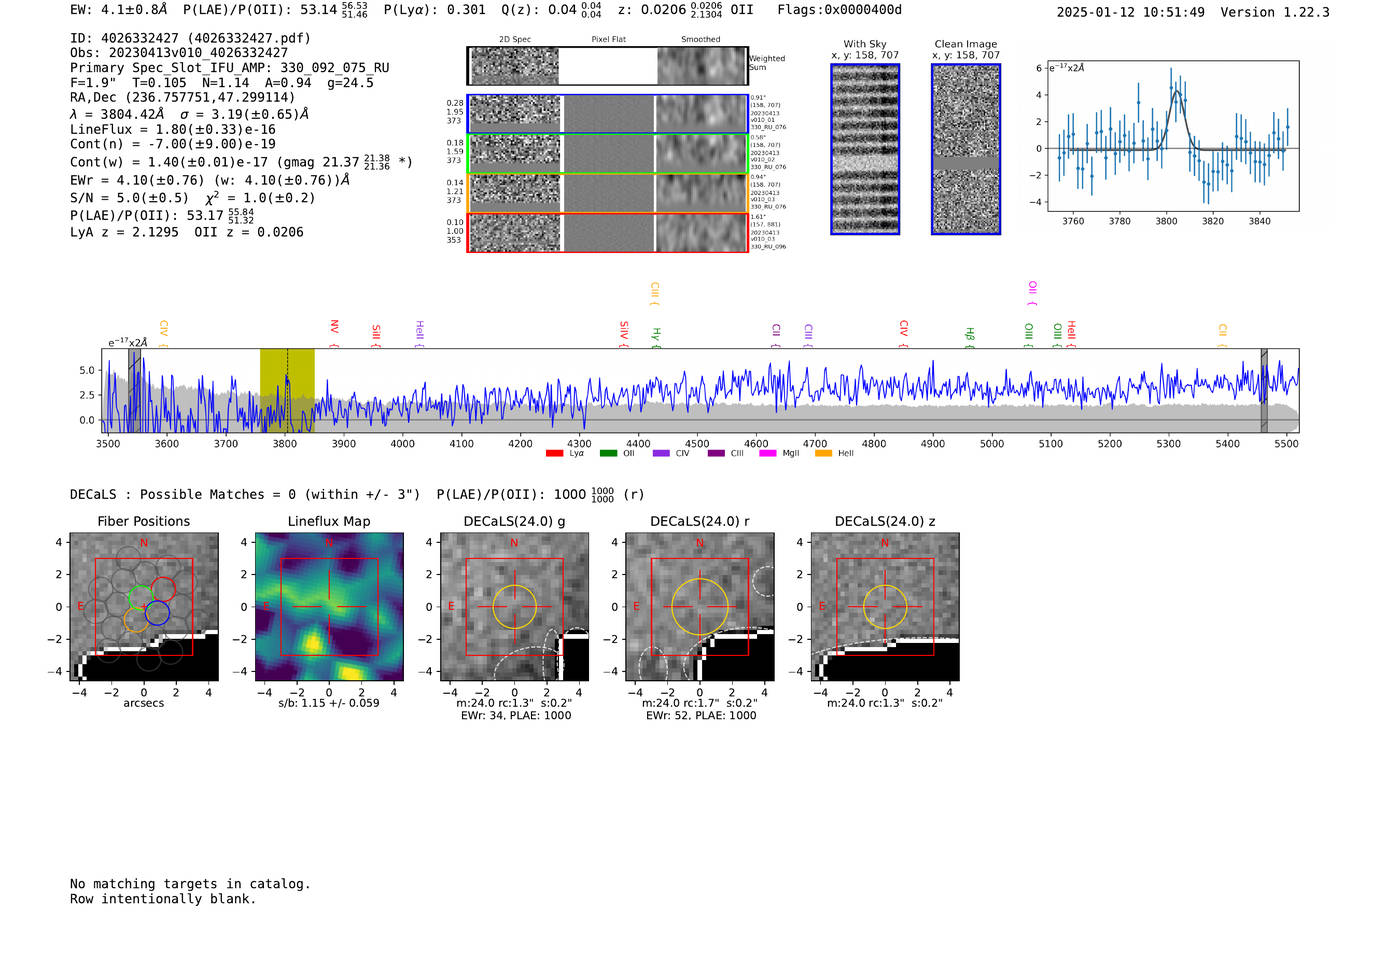Open the DECaLS(24.0) g image
The height and width of the screenshot is (953, 1400).
[515, 607]
